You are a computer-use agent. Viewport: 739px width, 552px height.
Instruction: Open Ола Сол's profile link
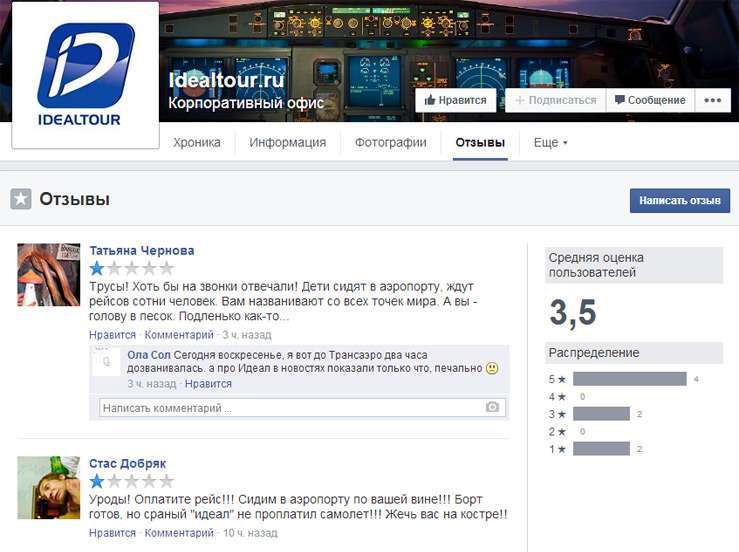148,355
